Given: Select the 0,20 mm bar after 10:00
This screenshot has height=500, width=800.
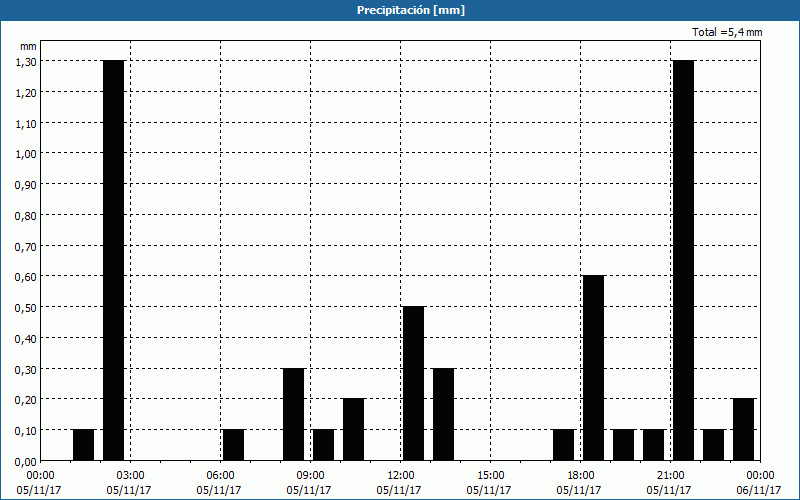Looking at the screenshot, I should 354,430.
